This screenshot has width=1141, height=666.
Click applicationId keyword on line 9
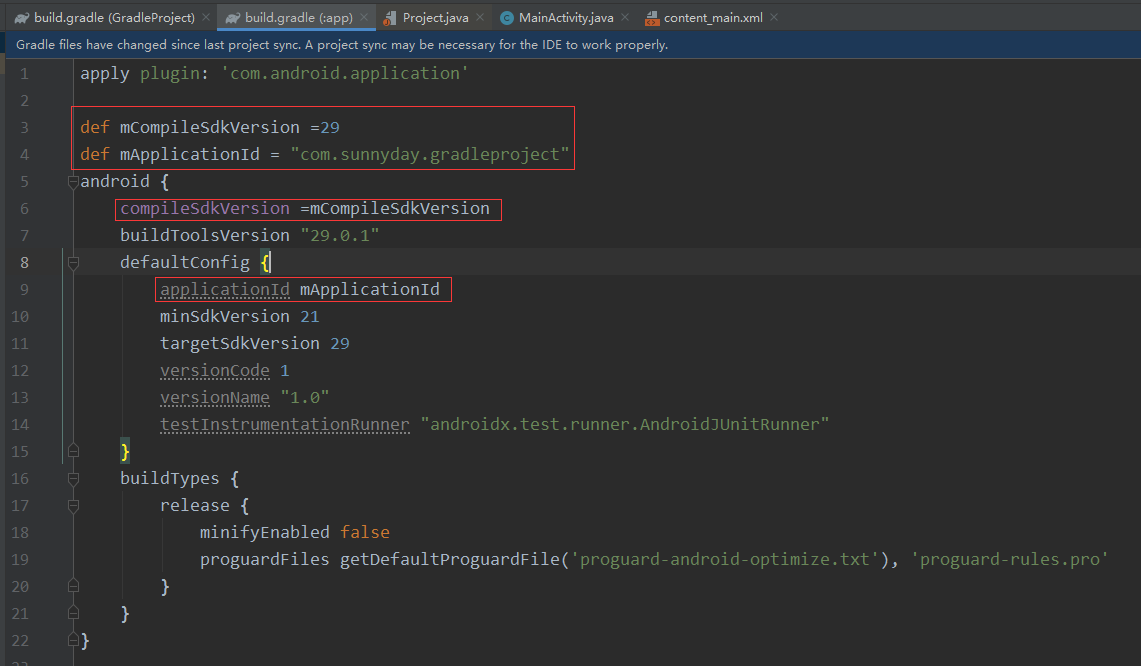(x=225, y=290)
